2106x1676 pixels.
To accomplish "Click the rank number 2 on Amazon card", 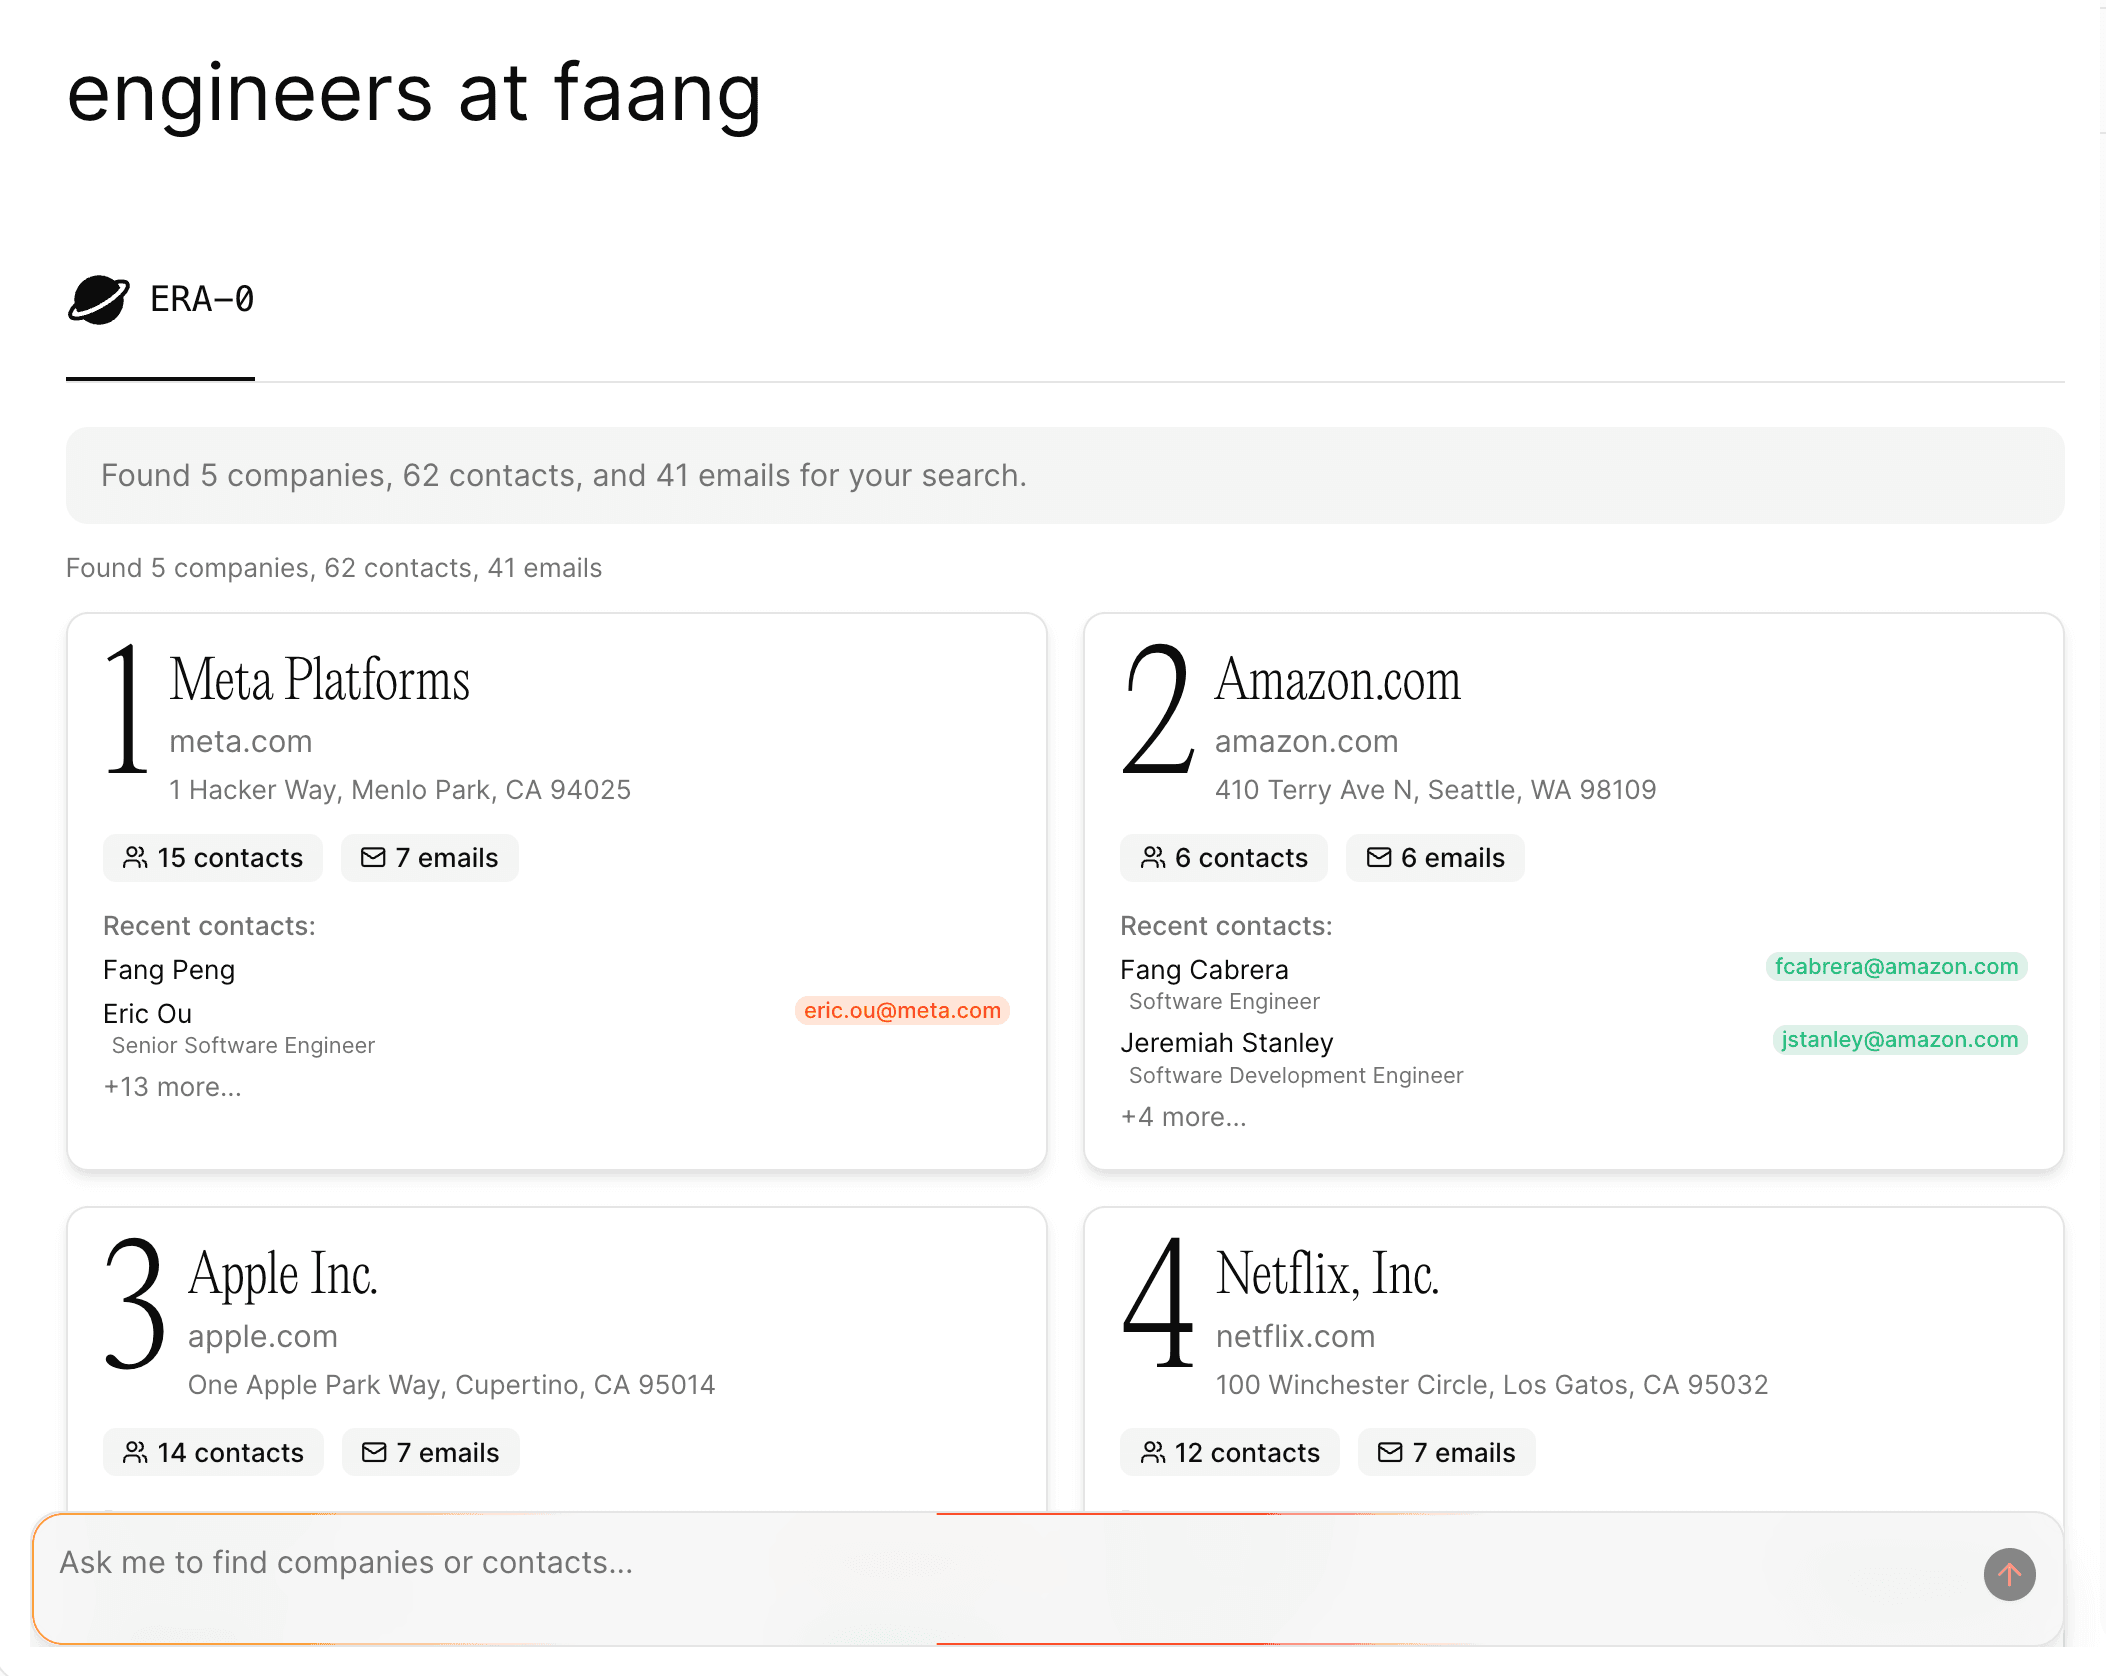I will 1158,709.
